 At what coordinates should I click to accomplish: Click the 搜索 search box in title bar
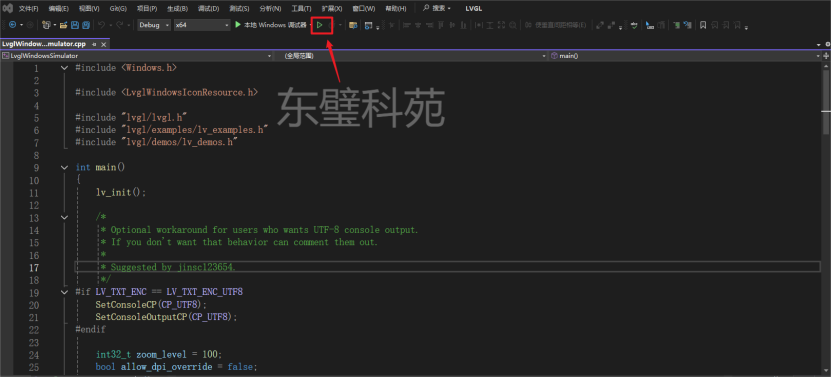tap(438, 8)
